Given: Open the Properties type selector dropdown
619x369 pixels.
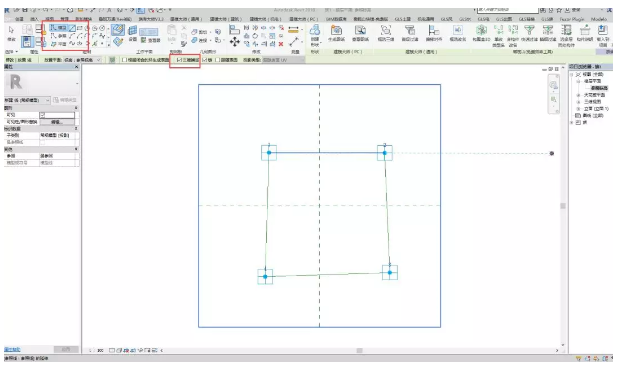Looking at the screenshot, I should [27, 100].
